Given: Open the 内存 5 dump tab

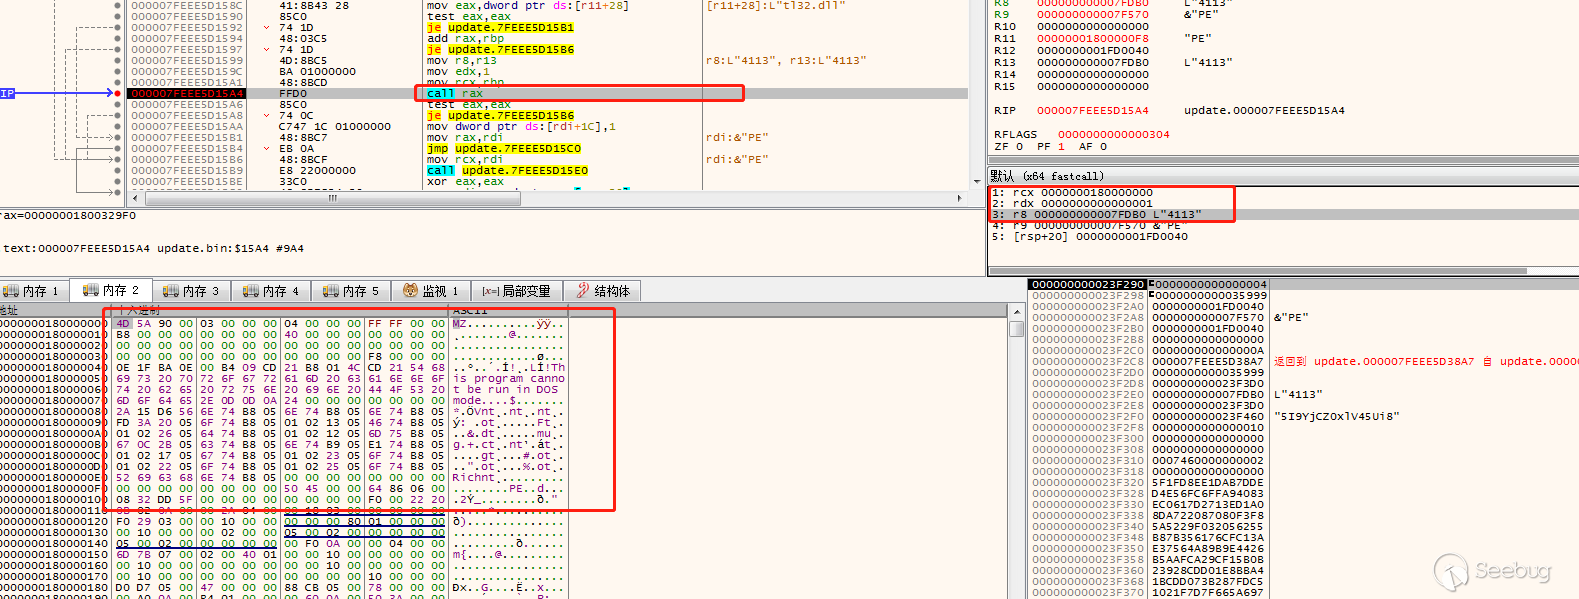Looking at the screenshot, I should pos(351,291).
